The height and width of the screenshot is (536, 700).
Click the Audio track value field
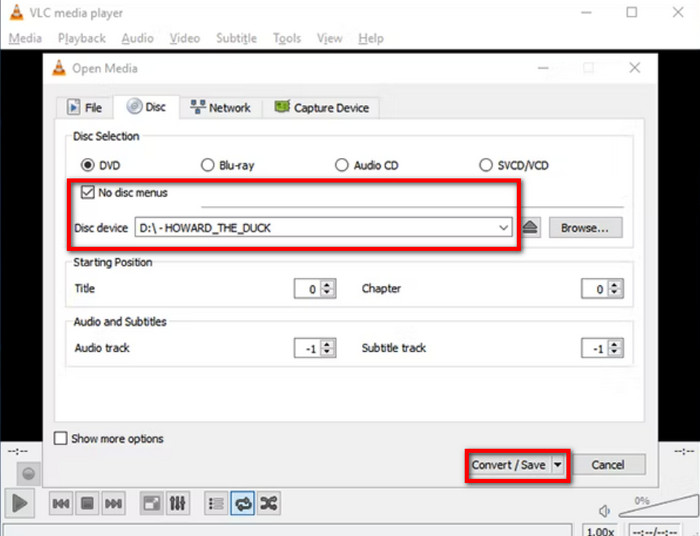click(308, 348)
